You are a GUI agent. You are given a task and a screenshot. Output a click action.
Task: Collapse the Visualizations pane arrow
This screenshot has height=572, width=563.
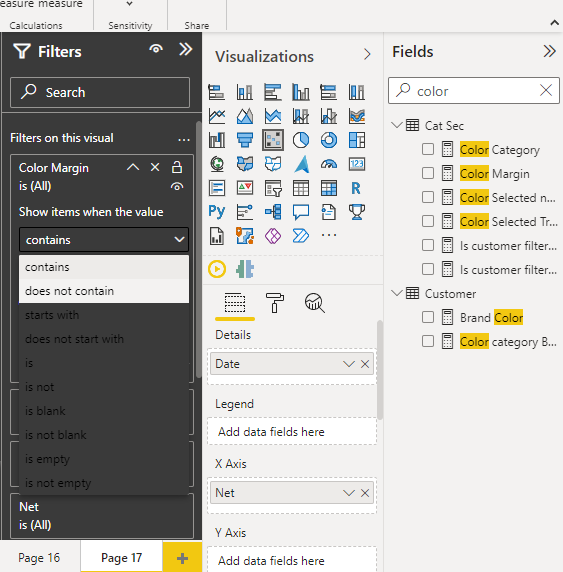(367, 55)
